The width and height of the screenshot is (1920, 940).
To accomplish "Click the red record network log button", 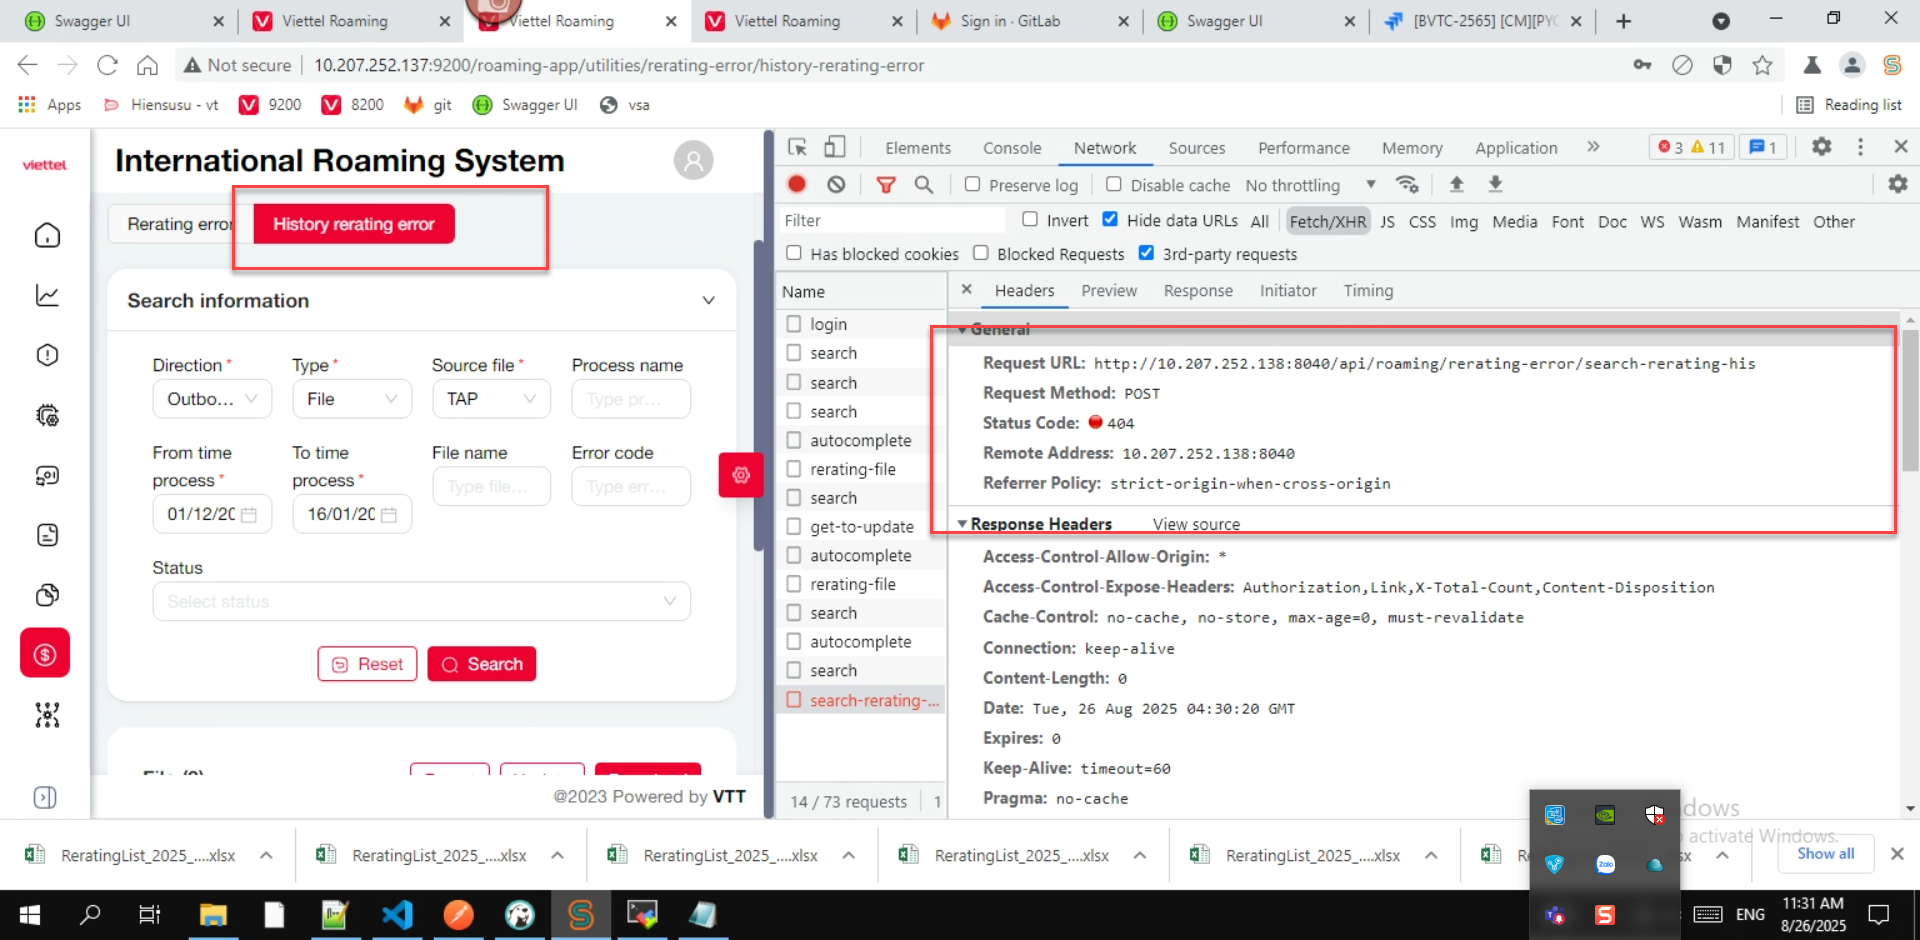I will (x=797, y=184).
